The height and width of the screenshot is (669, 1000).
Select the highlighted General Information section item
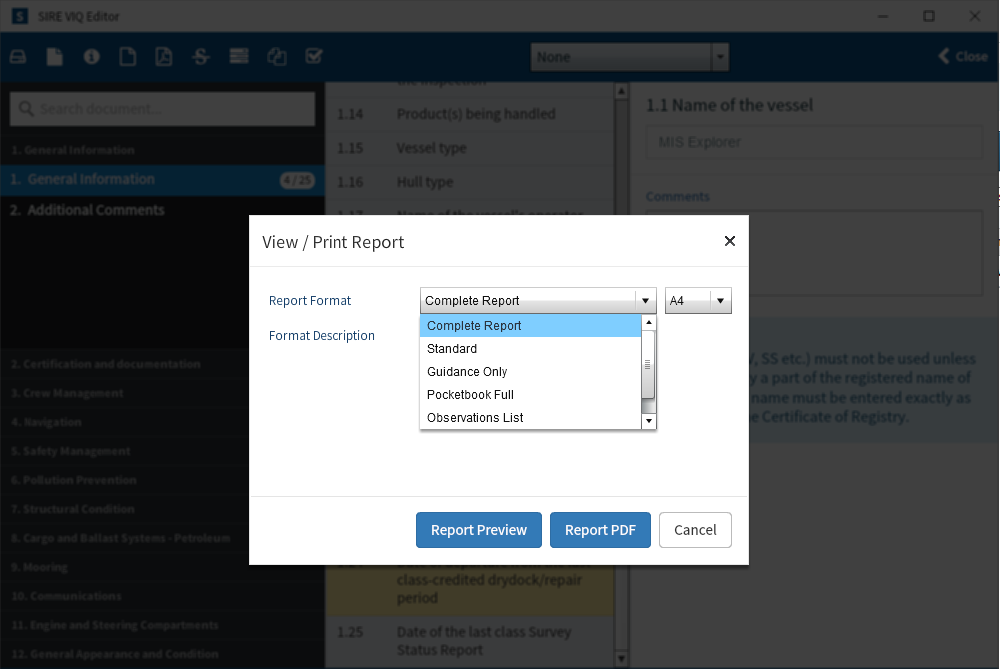click(x=162, y=180)
